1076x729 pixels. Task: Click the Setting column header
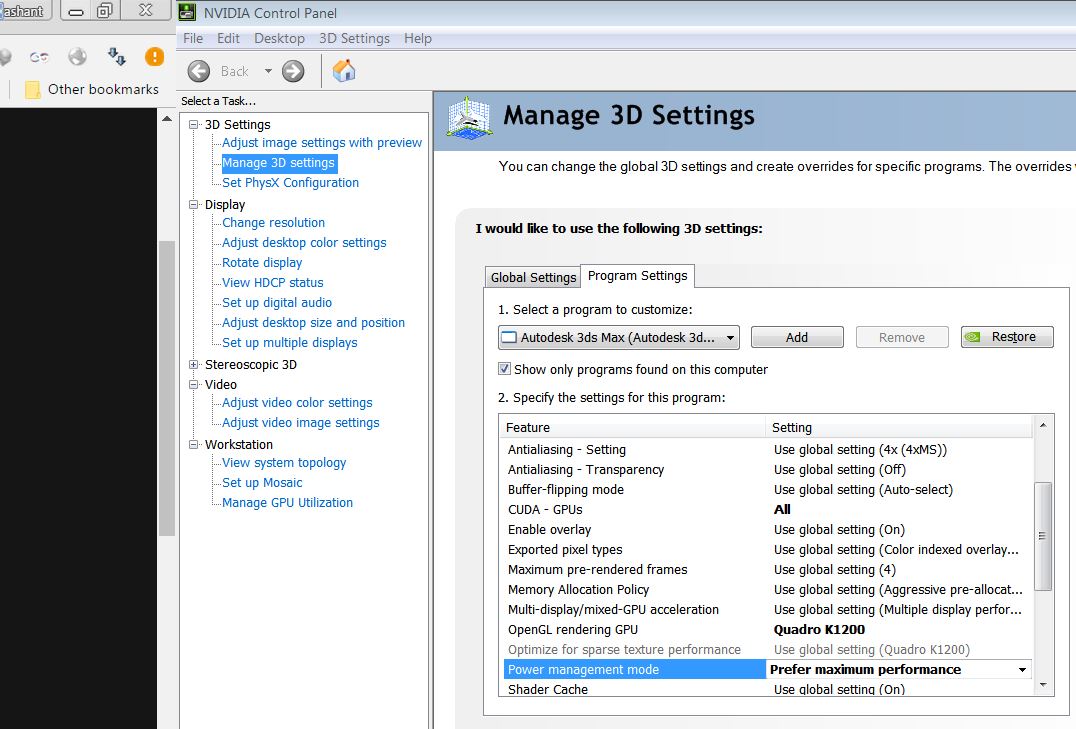pyautogui.click(x=899, y=427)
